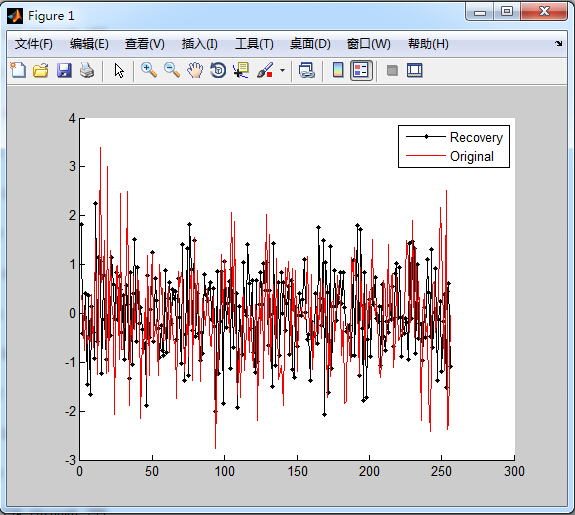
Task: Expand the toolbar dock arrow at menu right
Action: (x=558, y=44)
